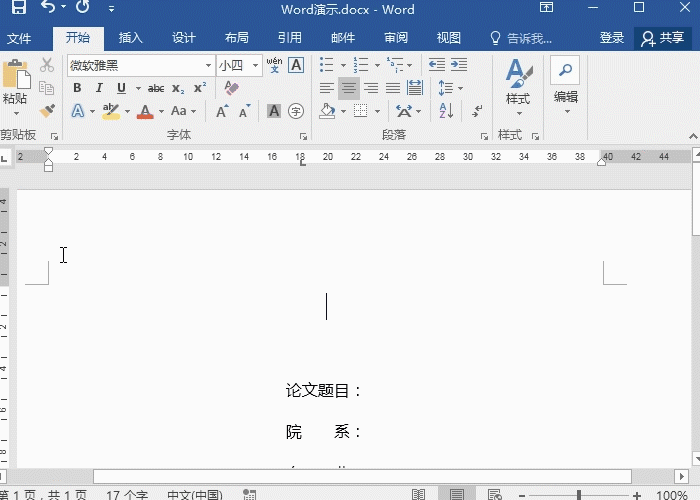
Task: Click the 告诉我 tell me box
Action: point(521,38)
